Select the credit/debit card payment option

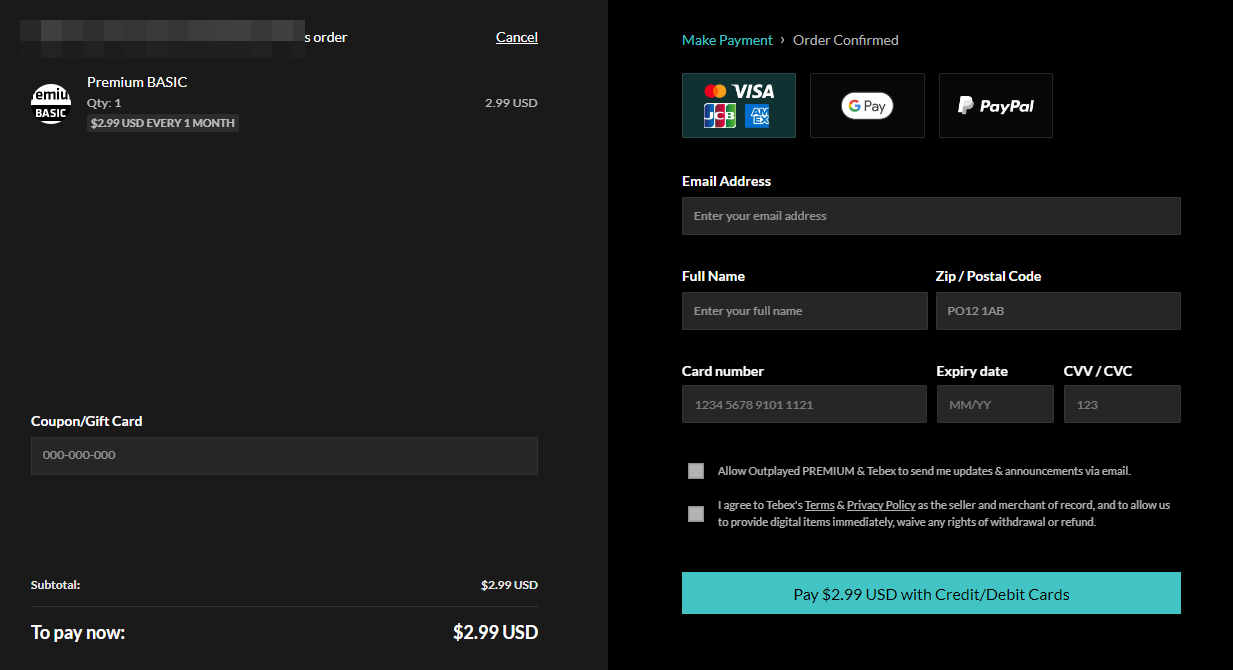[739, 105]
